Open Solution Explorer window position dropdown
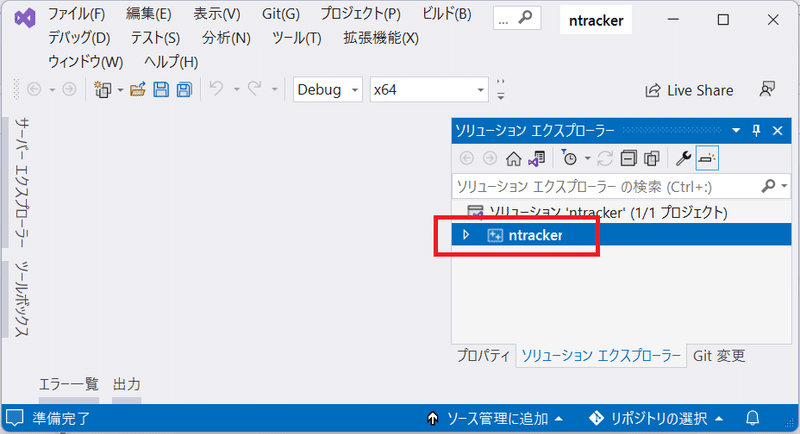 (x=736, y=131)
